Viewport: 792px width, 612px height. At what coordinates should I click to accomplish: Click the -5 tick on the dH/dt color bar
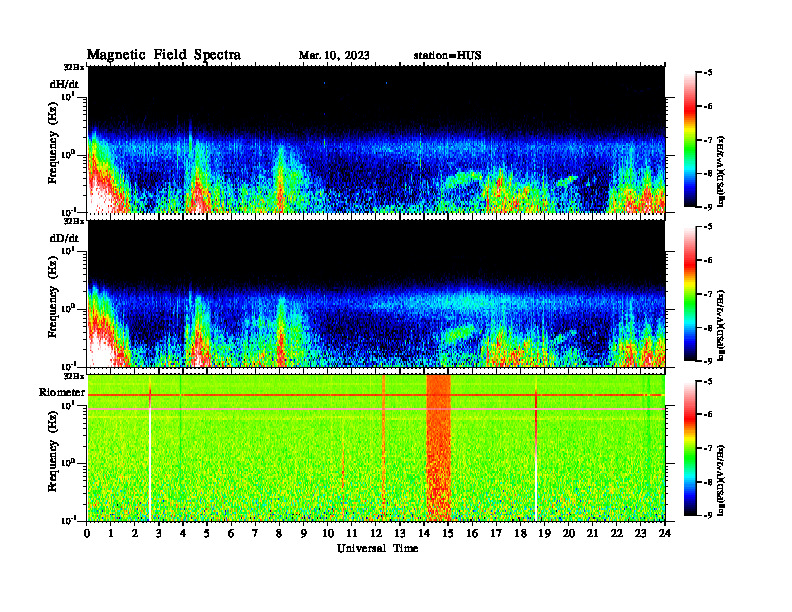pos(708,73)
